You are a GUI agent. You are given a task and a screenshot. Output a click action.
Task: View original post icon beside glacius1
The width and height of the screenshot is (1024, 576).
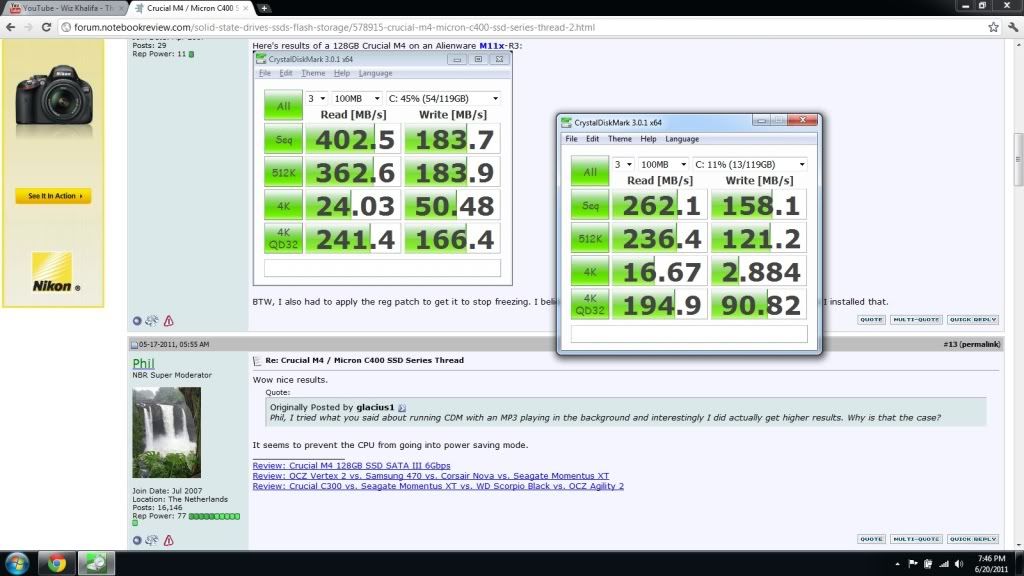pos(402,408)
